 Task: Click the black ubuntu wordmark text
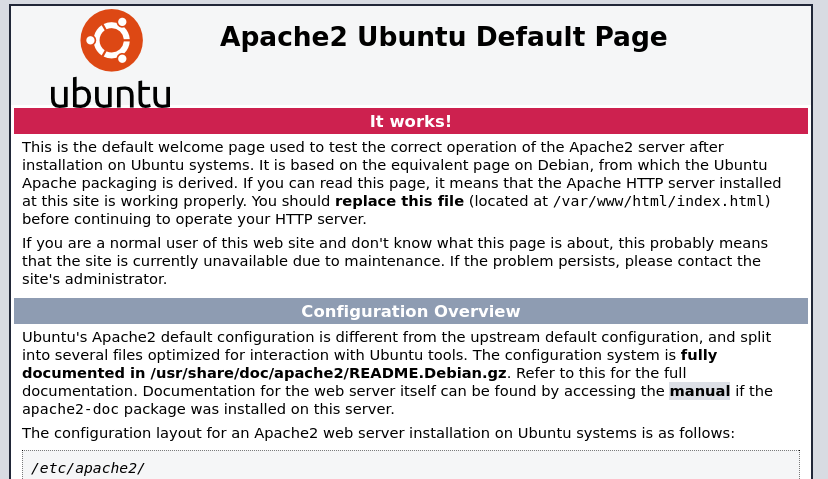tap(110, 93)
